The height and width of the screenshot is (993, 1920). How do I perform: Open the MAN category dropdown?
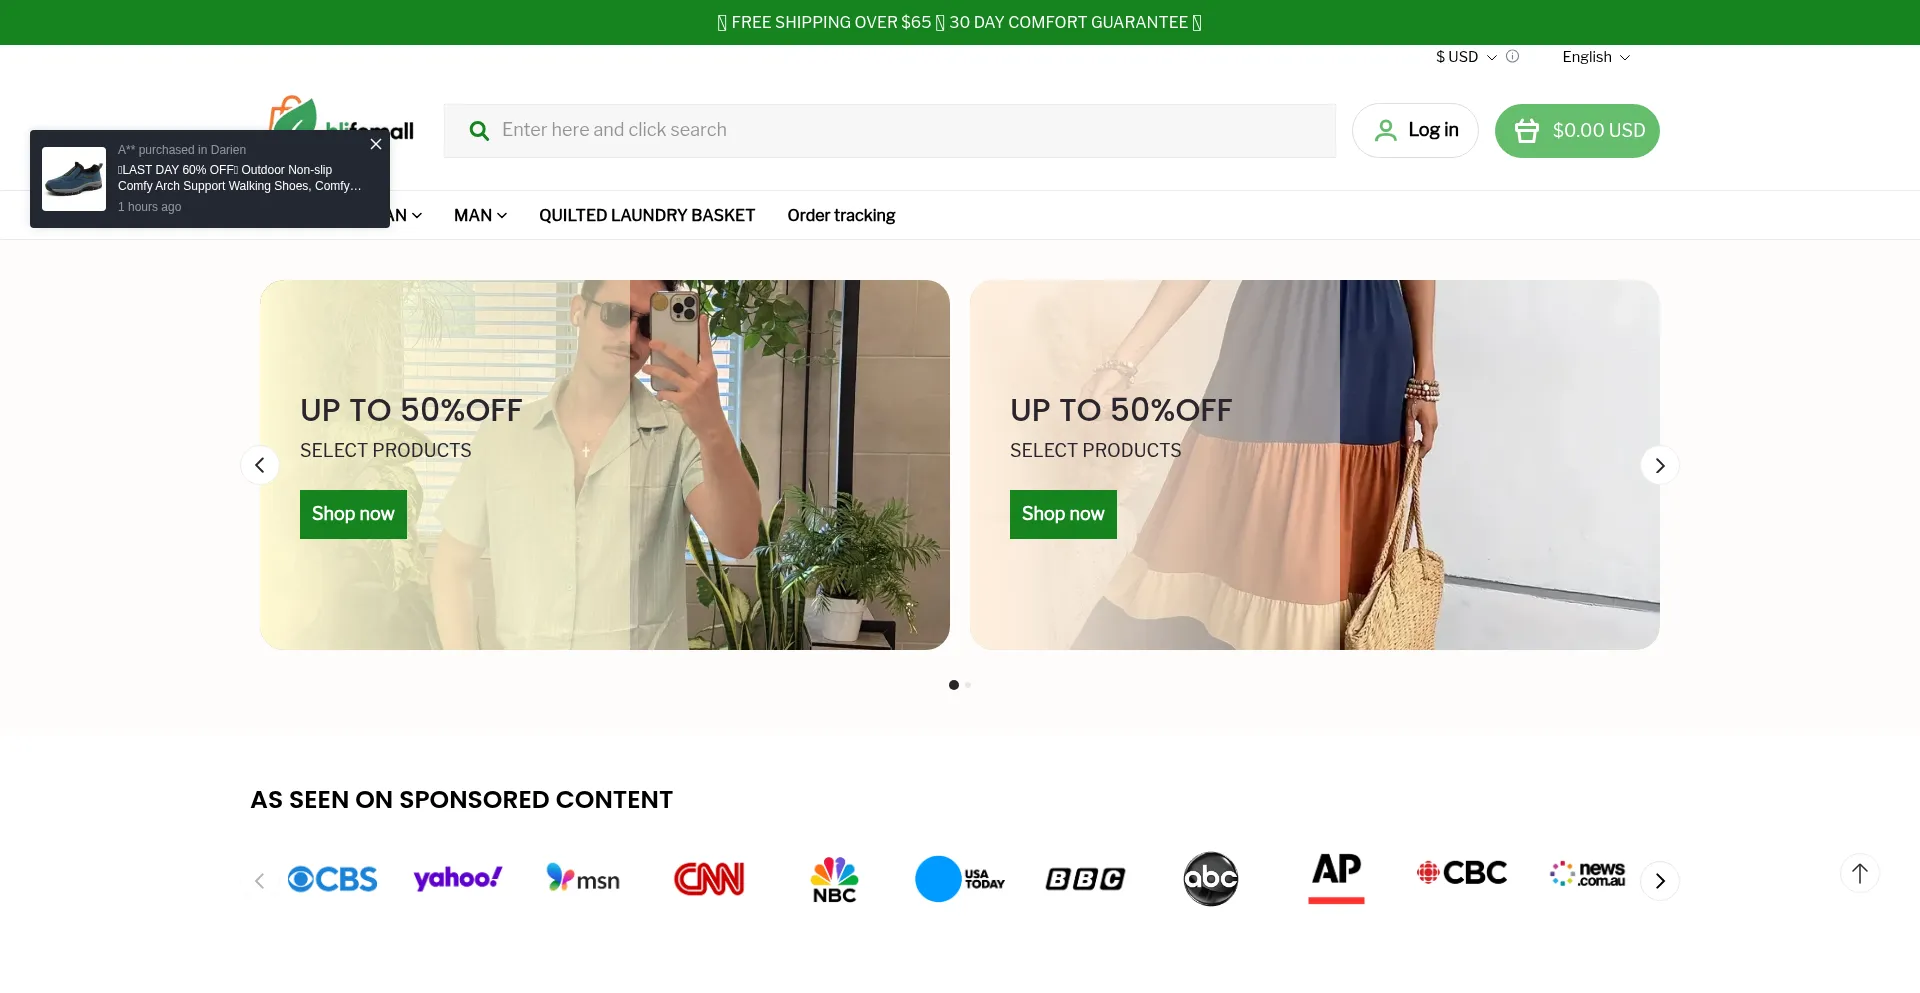pos(479,215)
